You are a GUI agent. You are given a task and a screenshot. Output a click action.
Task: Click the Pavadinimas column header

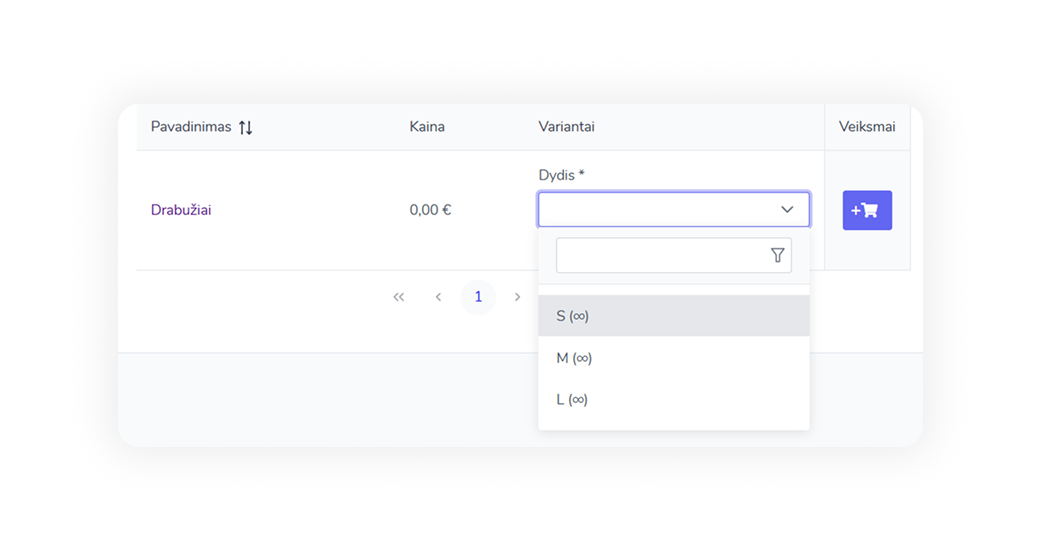(191, 127)
